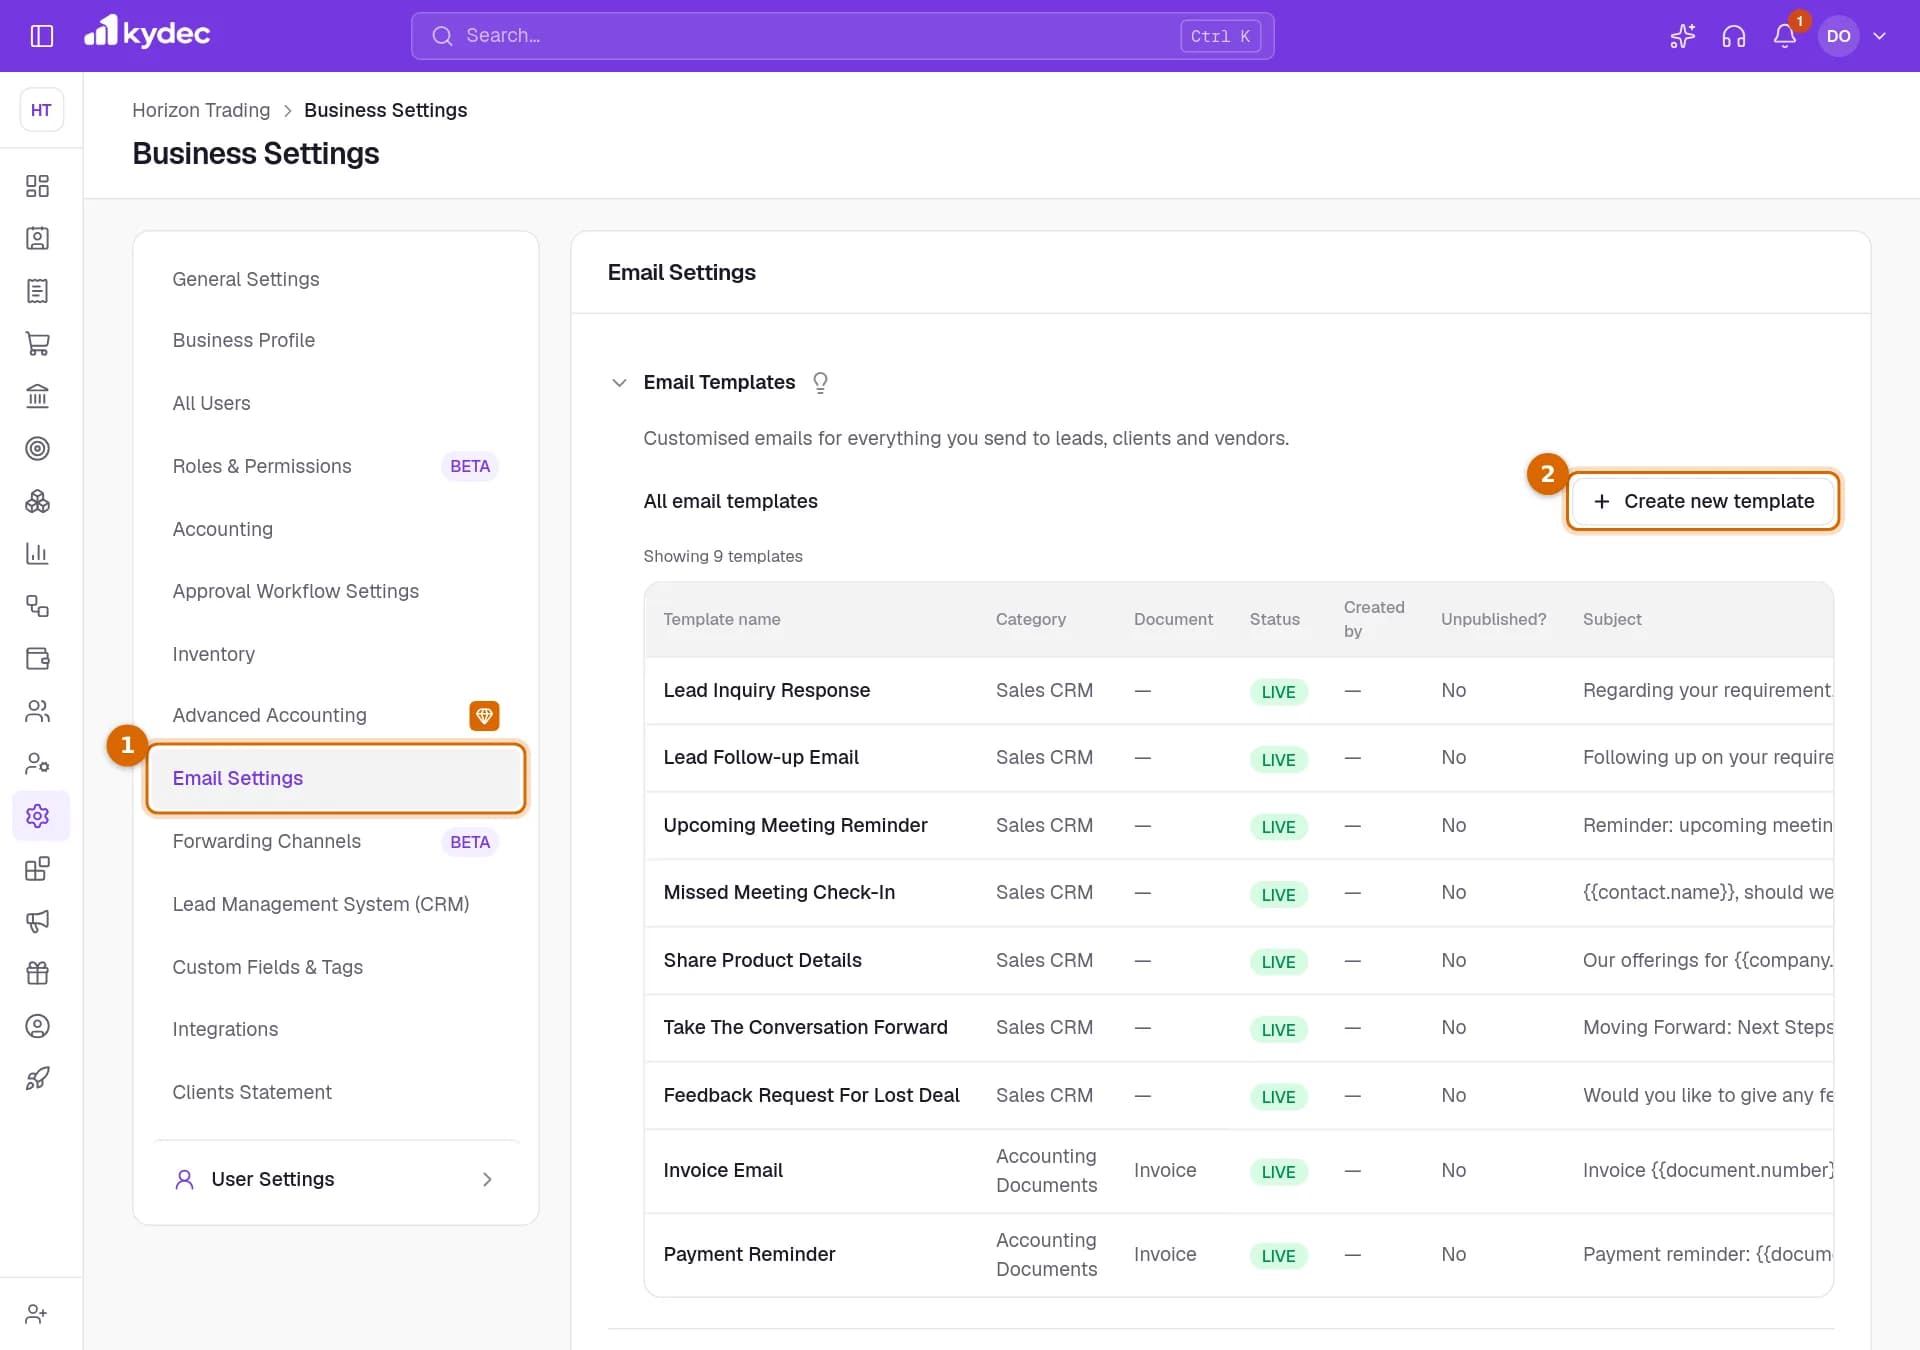Open the bank building sidebar icon
This screenshot has height=1350, width=1920.
(x=37, y=396)
